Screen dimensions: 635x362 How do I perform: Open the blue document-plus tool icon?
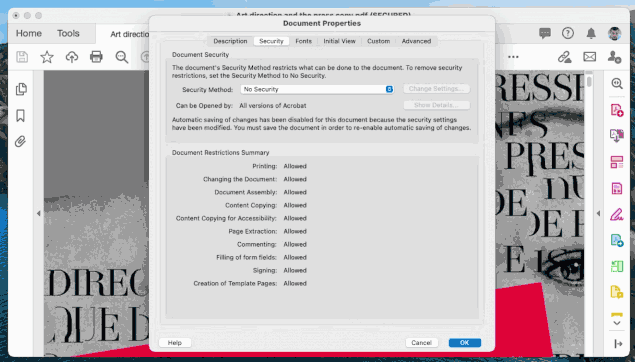click(x=617, y=240)
